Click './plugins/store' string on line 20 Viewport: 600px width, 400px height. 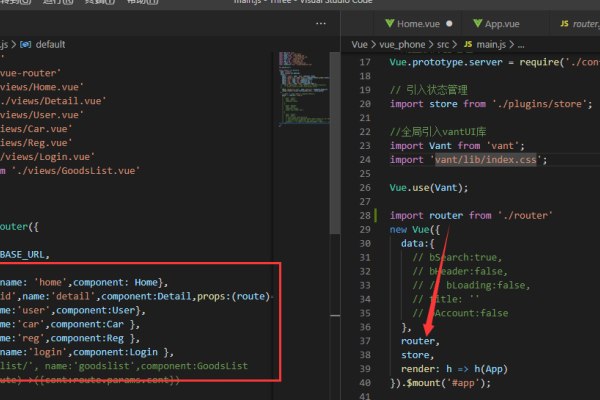point(540,104)
